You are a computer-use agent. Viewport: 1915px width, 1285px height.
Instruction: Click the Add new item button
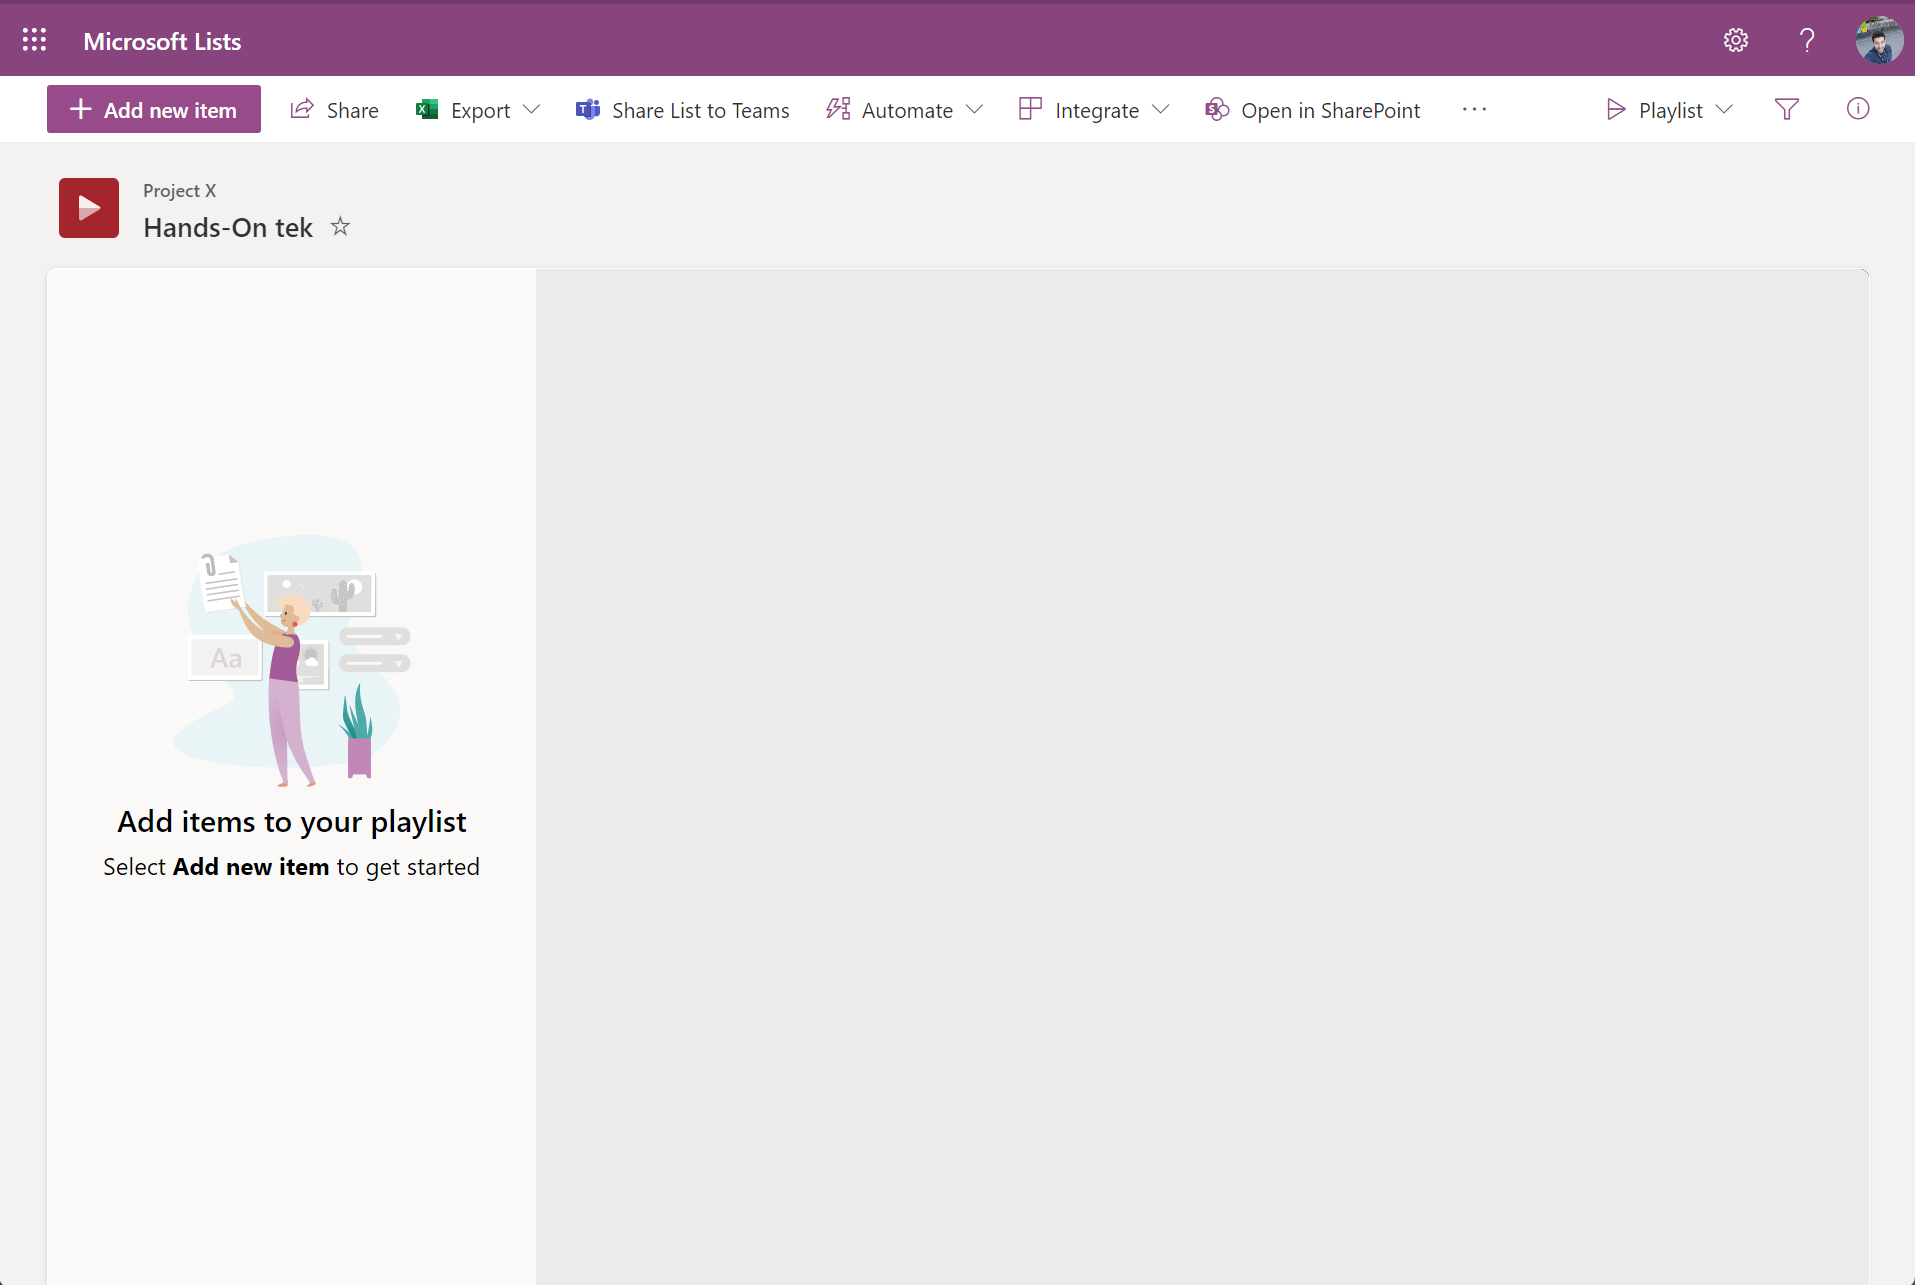154,110
